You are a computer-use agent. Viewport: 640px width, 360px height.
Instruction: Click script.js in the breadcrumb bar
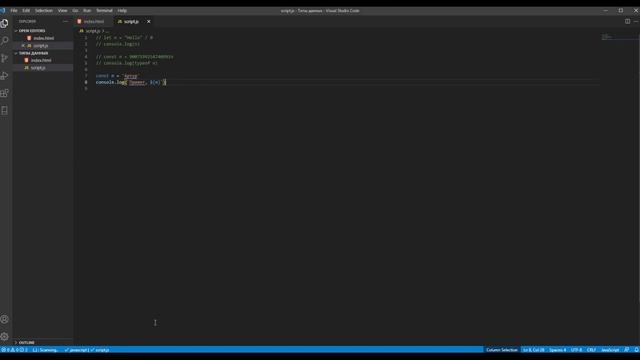(x=93, y=31)
